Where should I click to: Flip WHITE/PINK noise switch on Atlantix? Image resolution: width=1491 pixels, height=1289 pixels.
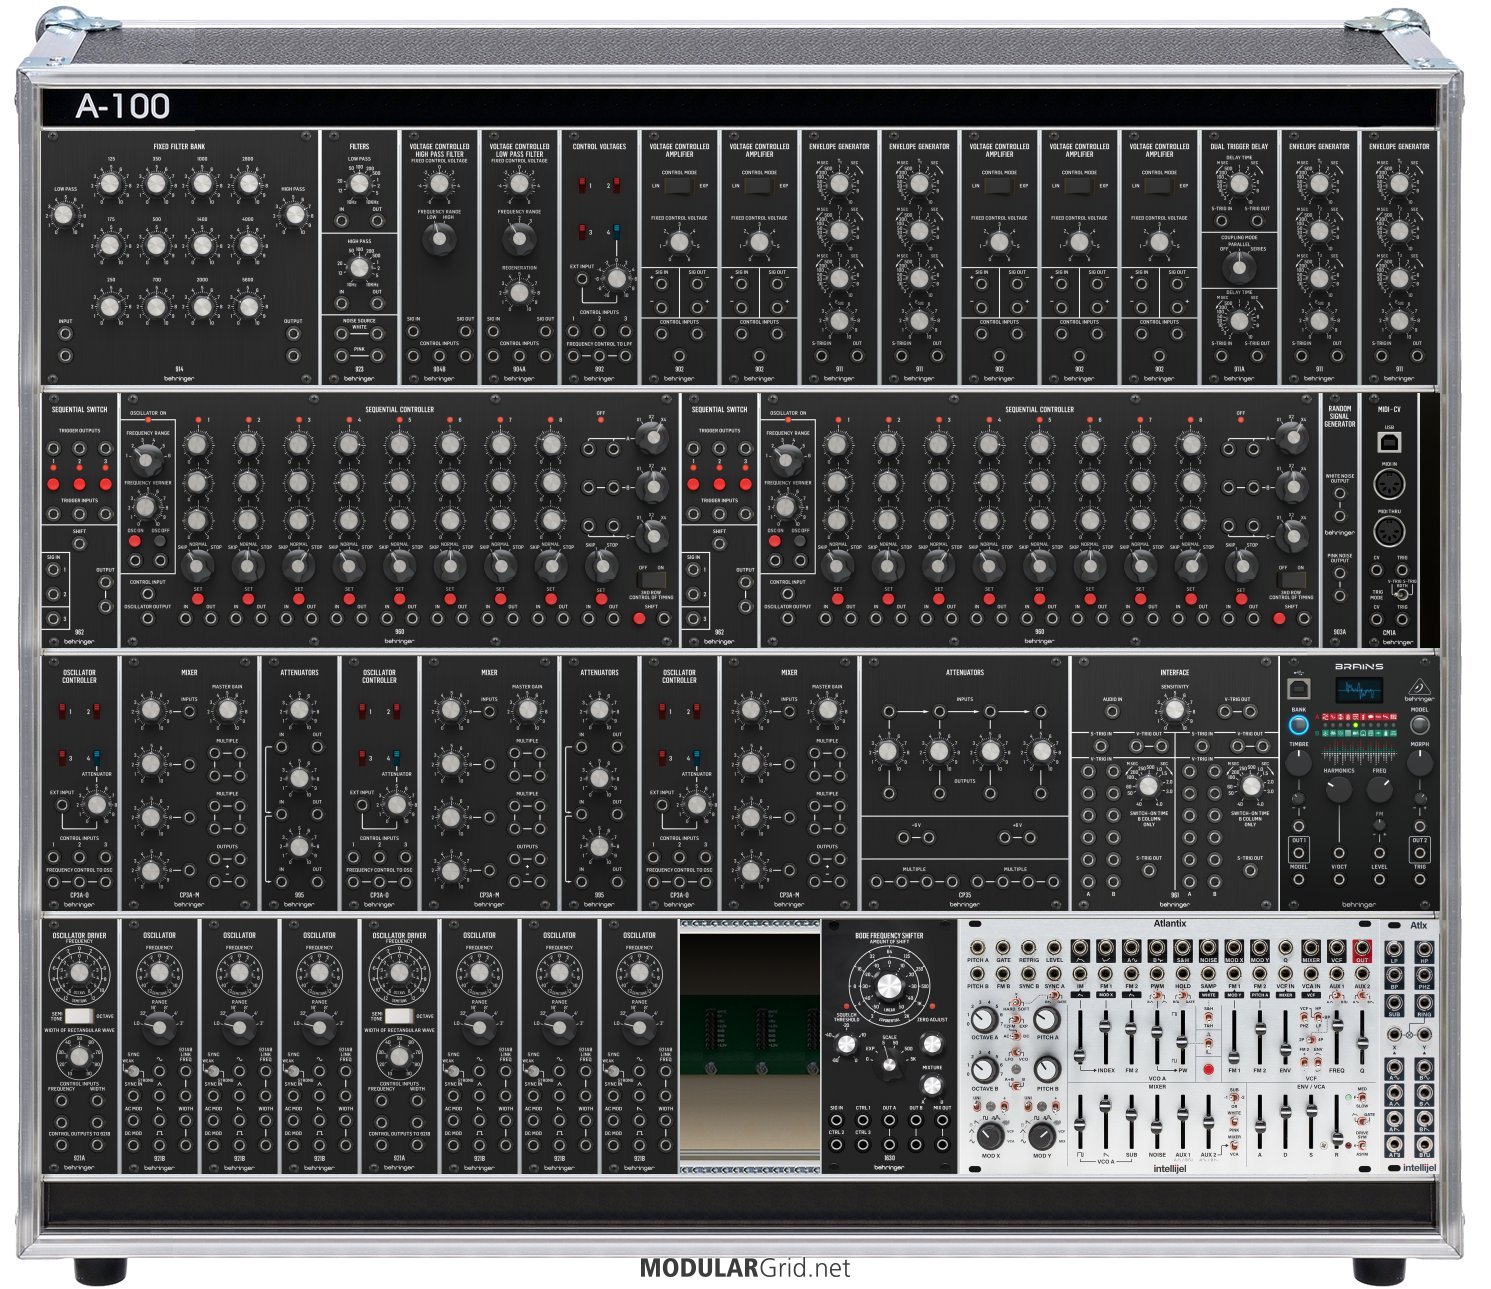[x=1234, y=1122]
